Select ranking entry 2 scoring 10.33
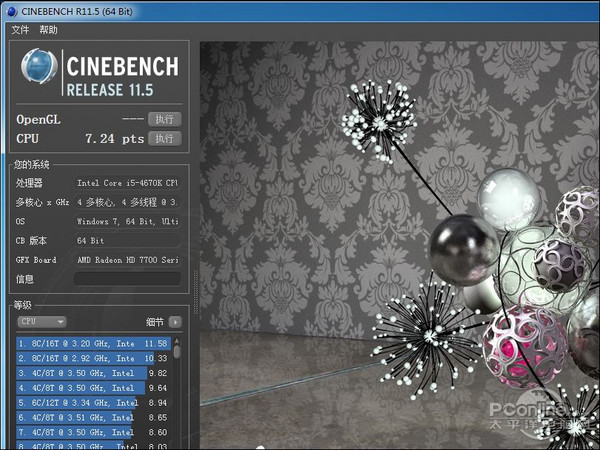The height and width of the screenshot is (450, 600). 92,358
